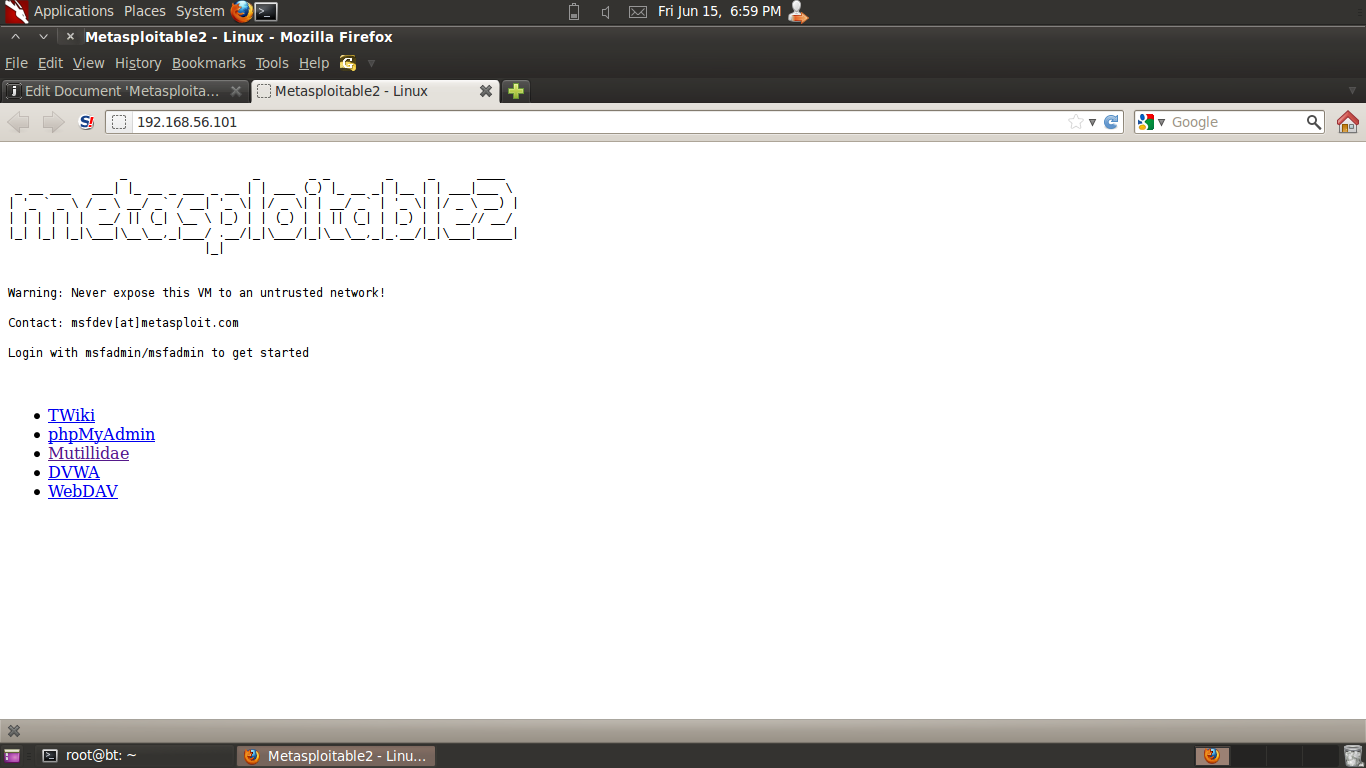The width and height of the screenshot is (1366, 768).
Task: Open the Google search engine selector dropdown
Action: click(x=1152, y=122)
